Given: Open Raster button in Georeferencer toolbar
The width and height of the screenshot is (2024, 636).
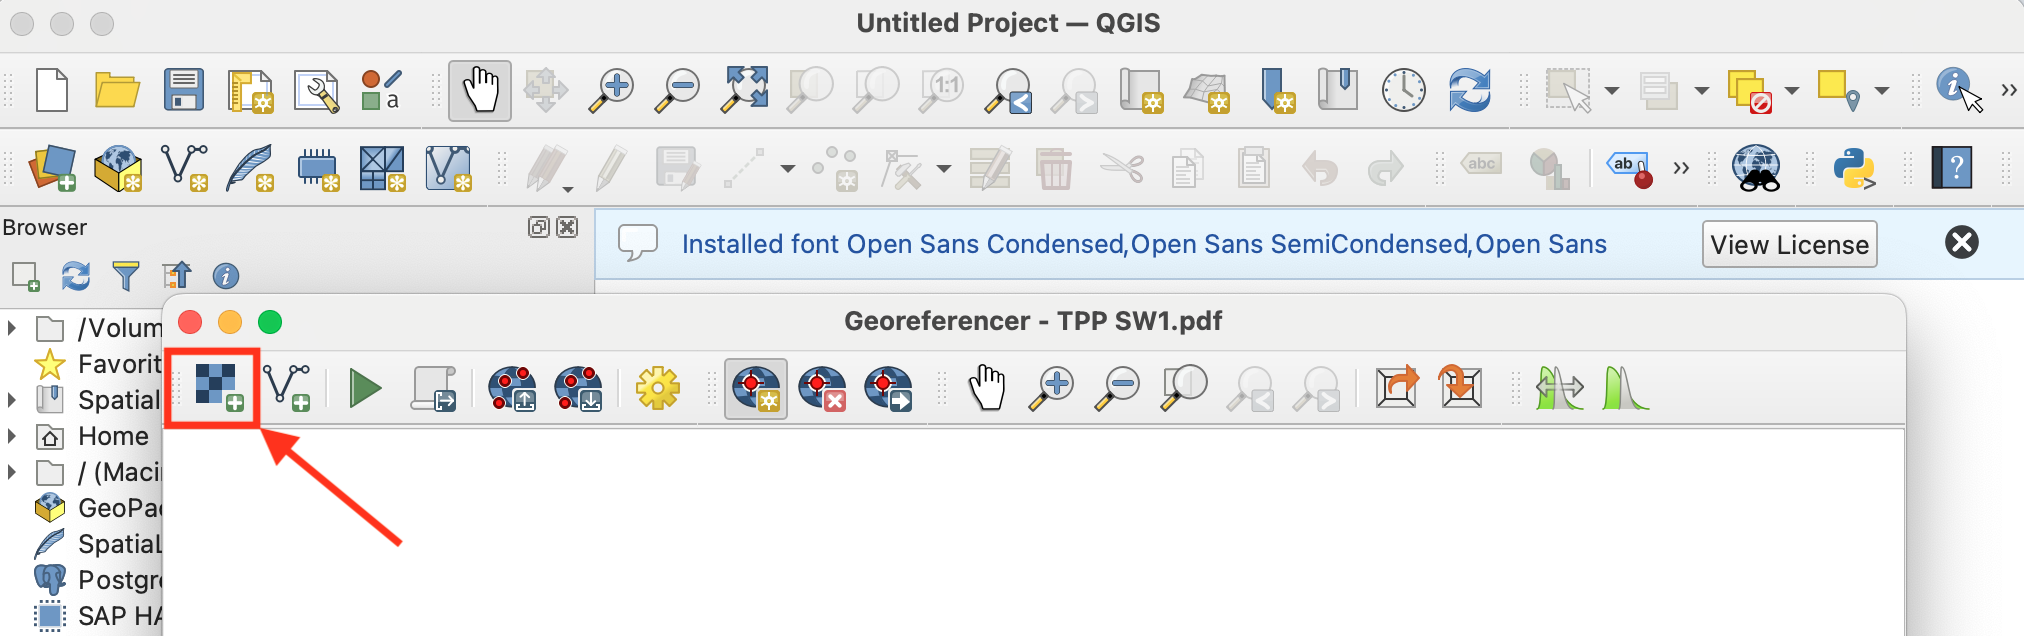Looking at the screenshot, I should [219, 387].
